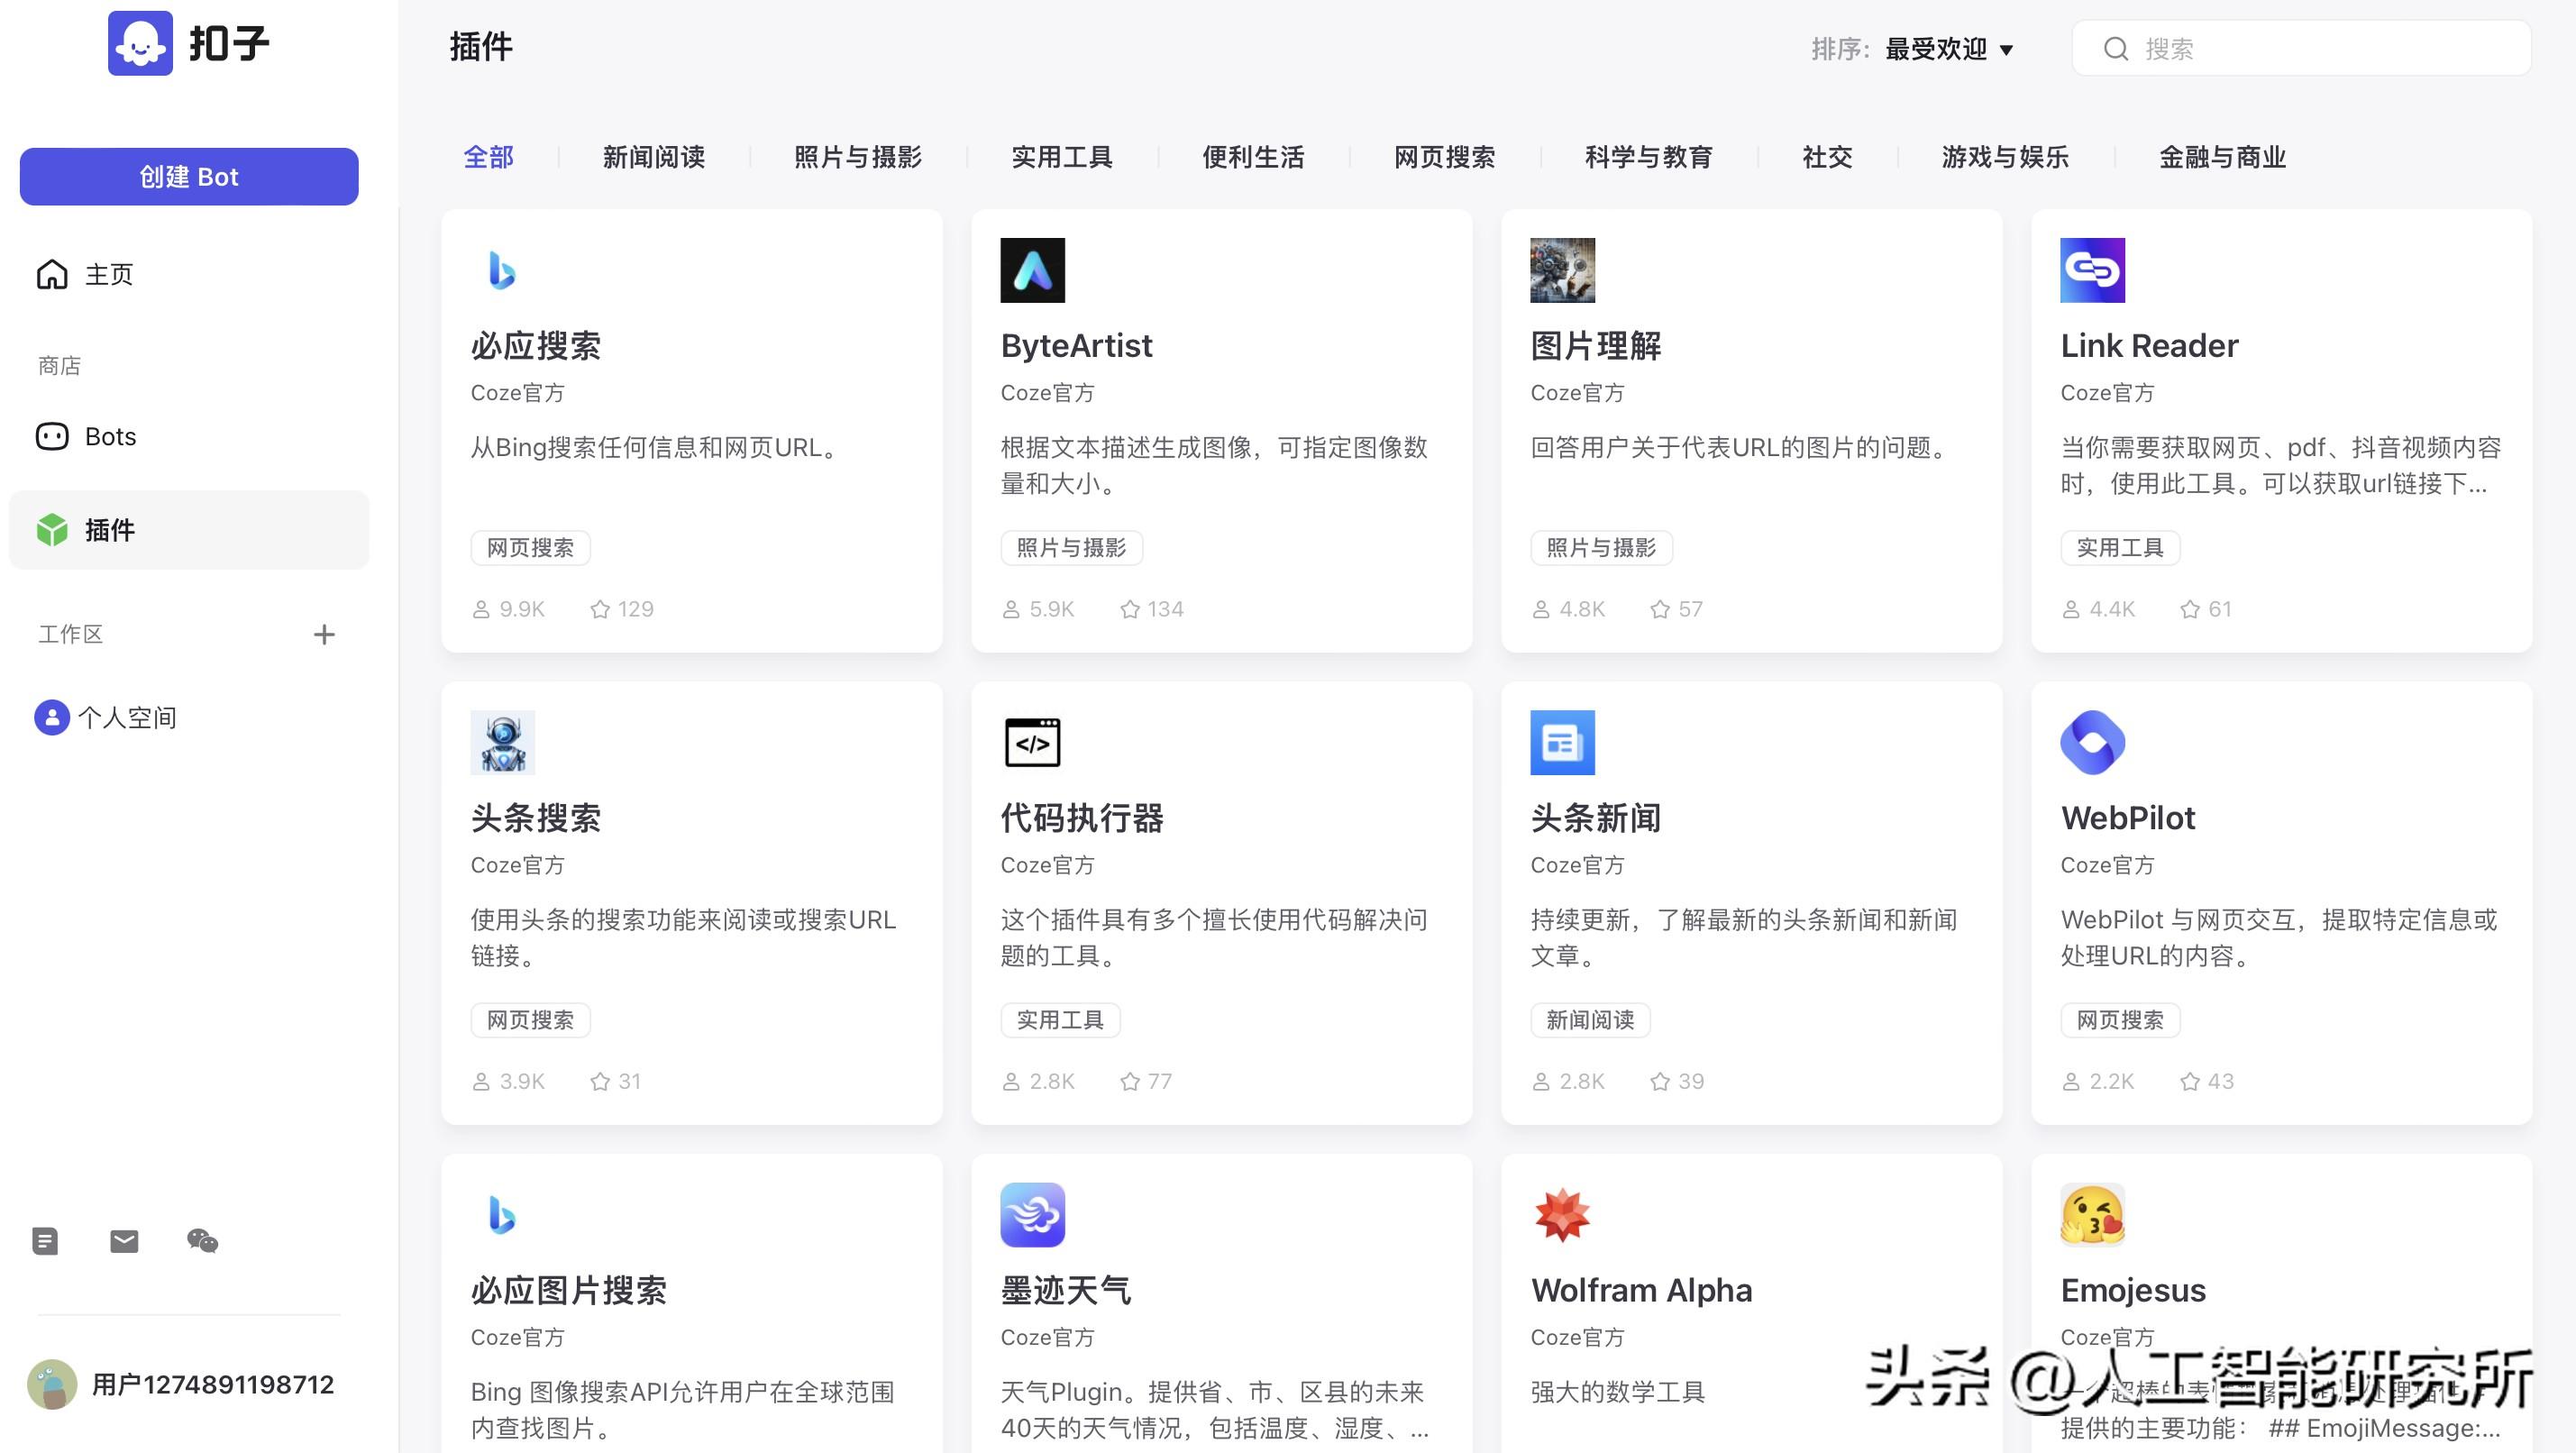Click the Coze 扣子 logo icon
2576x1453 pixels.
click(x=140, y=43)
